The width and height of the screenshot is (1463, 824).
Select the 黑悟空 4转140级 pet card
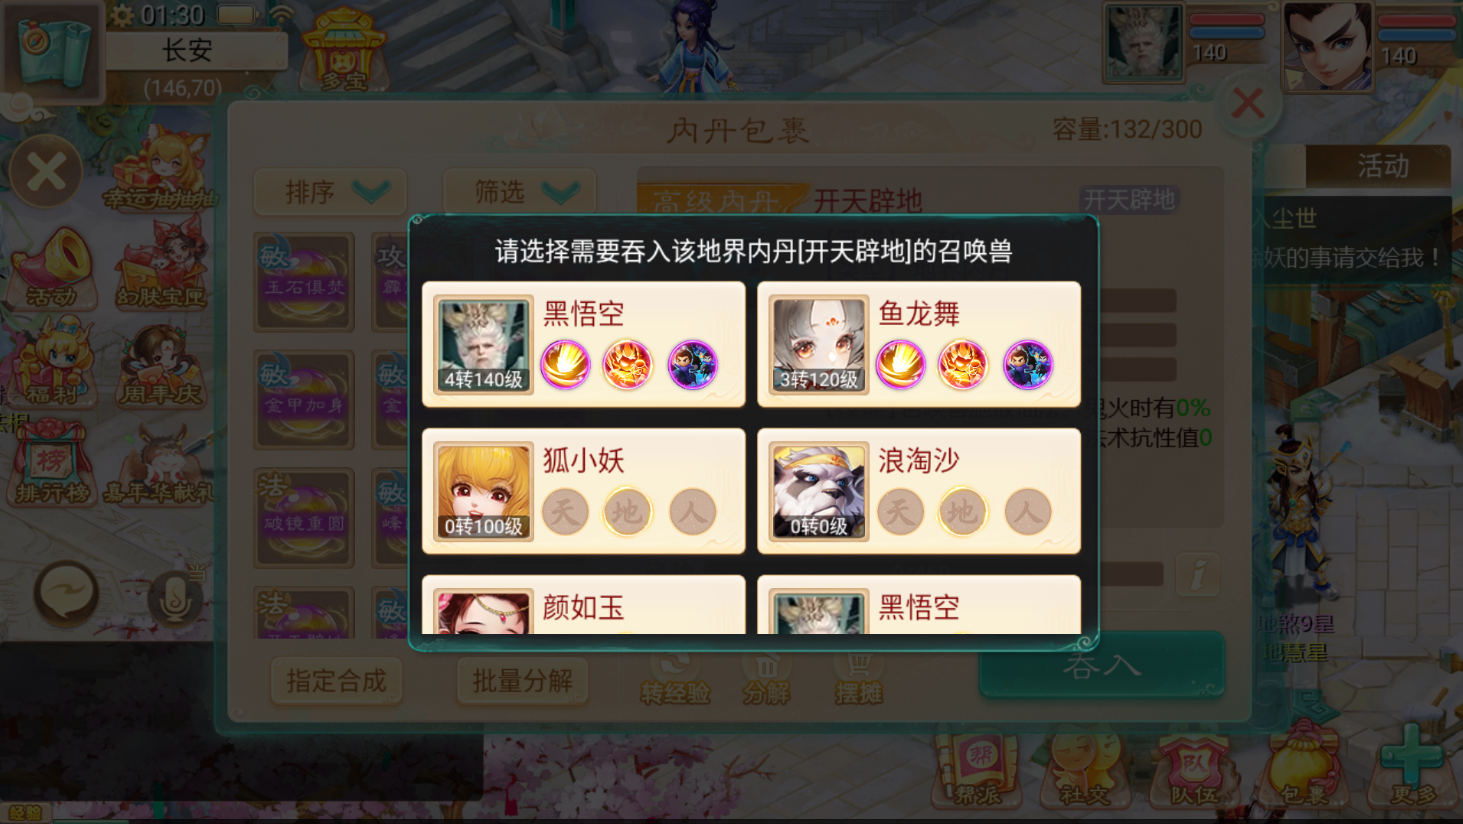[584, 344]
